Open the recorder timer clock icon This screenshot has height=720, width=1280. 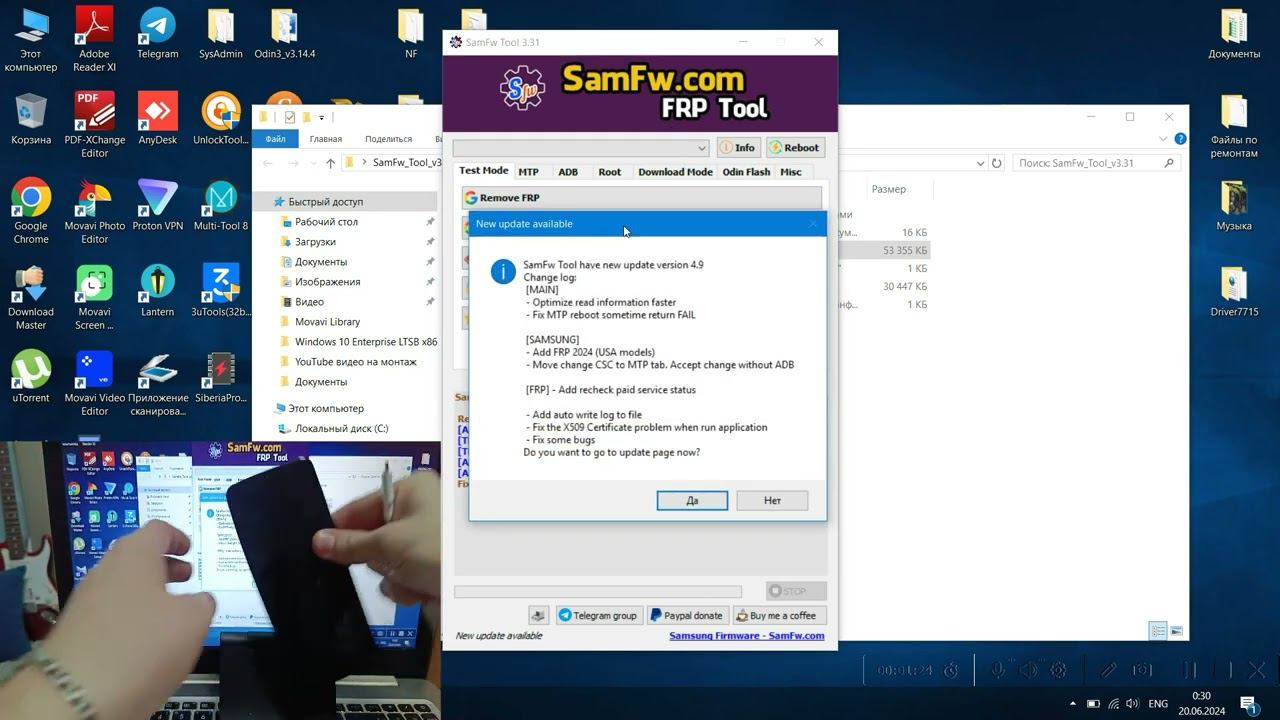pyautogui.click(x=951, y=670)
